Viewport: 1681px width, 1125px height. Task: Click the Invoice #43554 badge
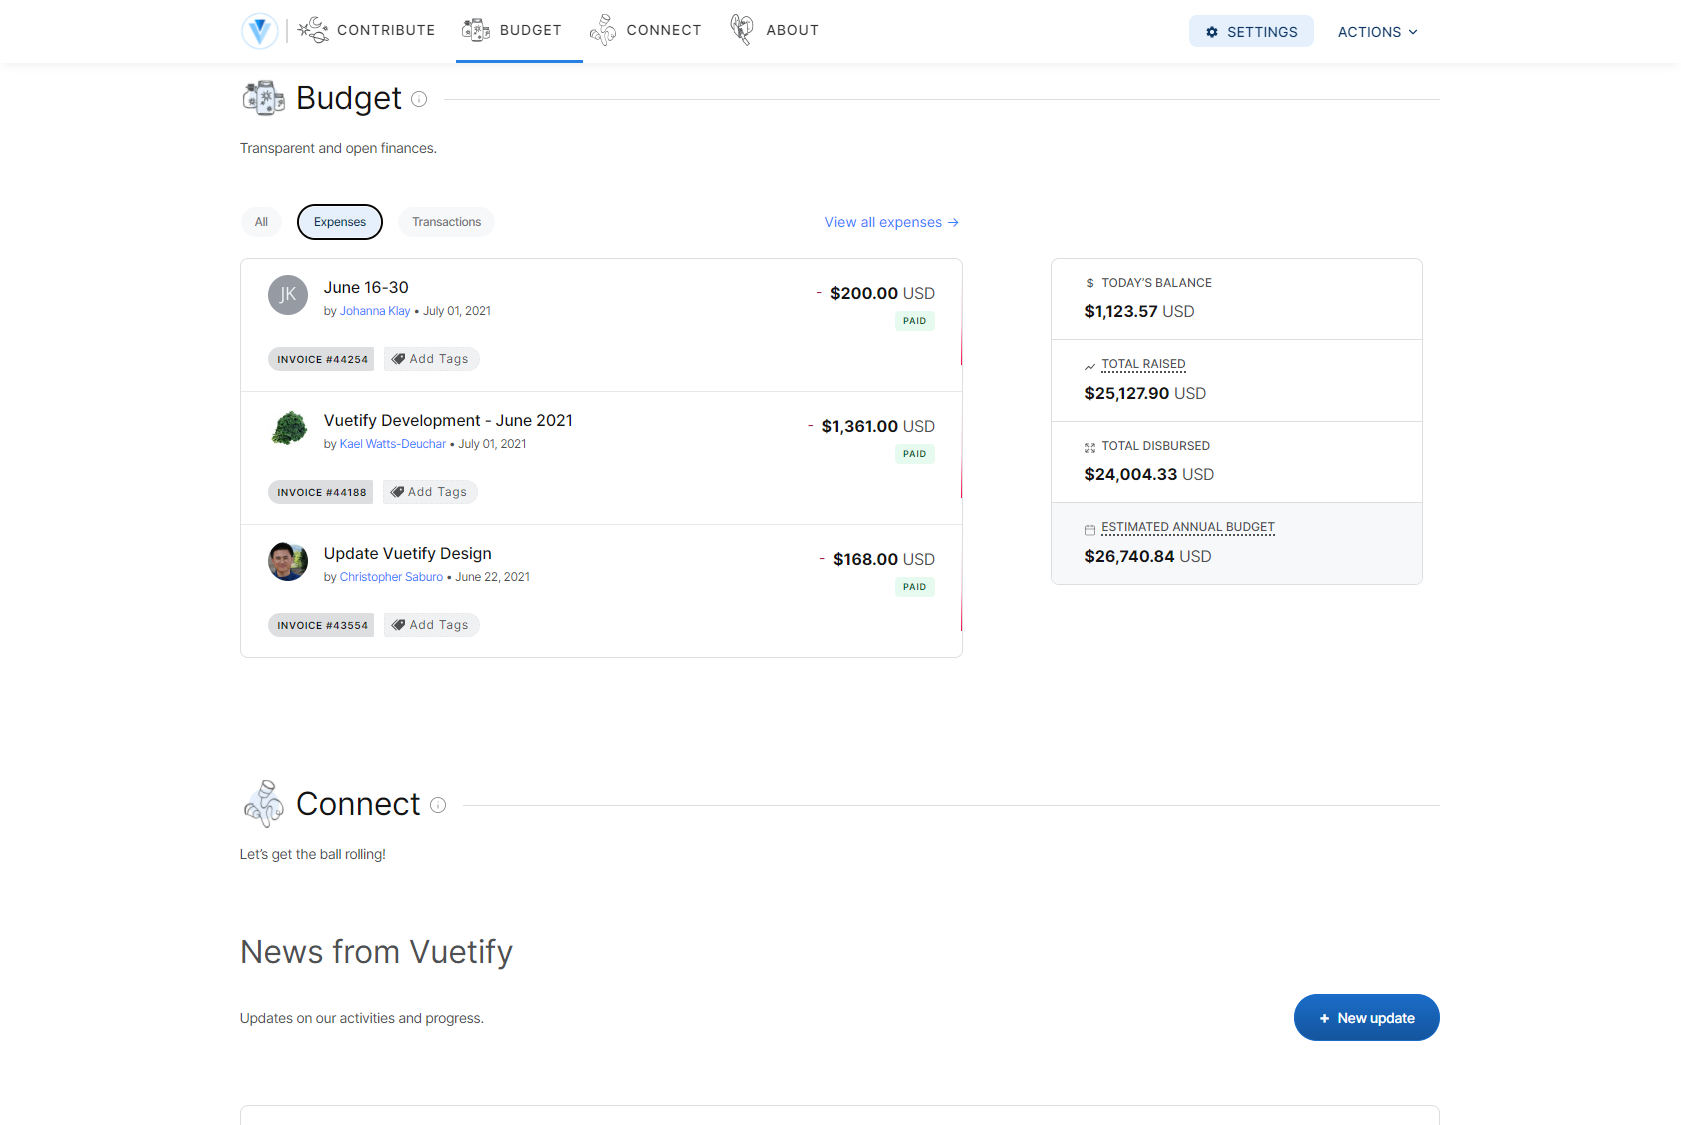pyautogui.click(x=321, y=625)
